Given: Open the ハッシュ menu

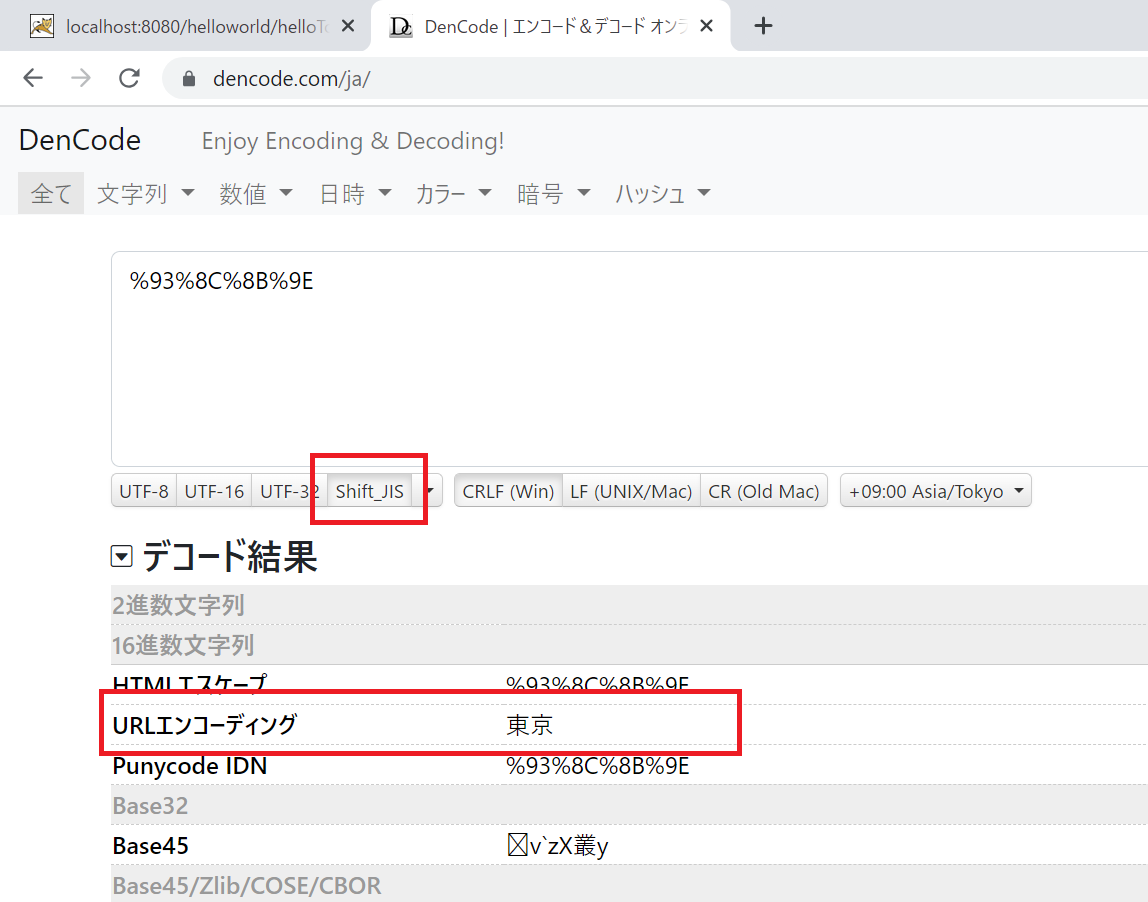Looking at the screenshot, I should [x=662, y=192].
